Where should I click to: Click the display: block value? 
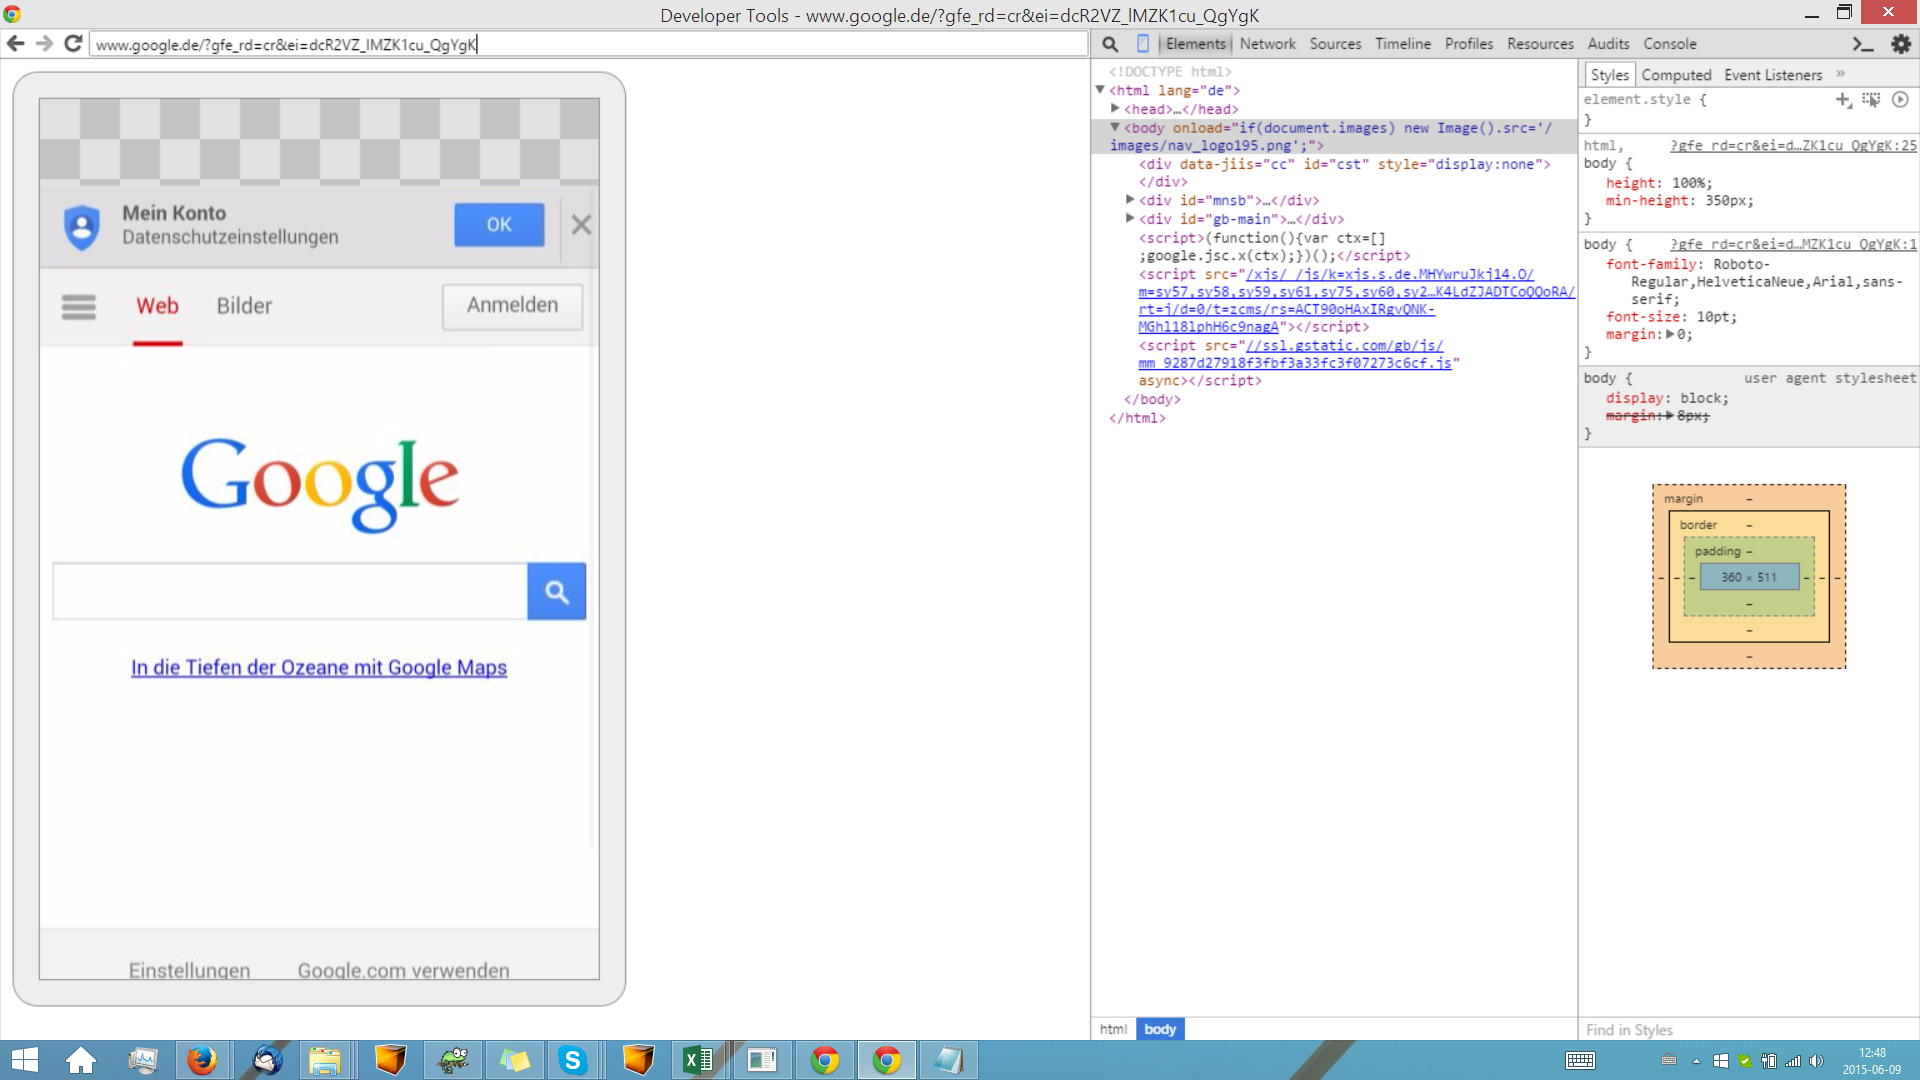1700,398
